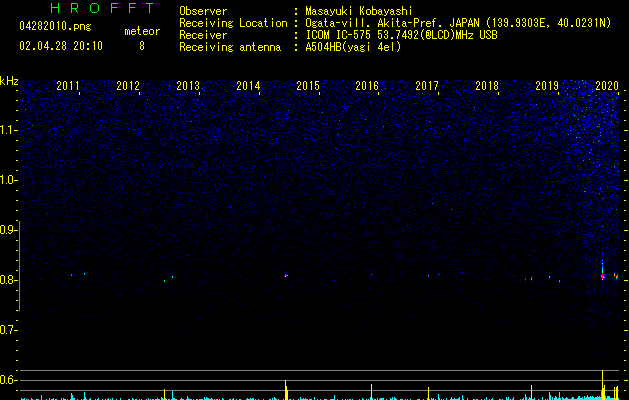
Task: Select the A504HB(yagi 4el) antenna text
Action: point(353,47)
